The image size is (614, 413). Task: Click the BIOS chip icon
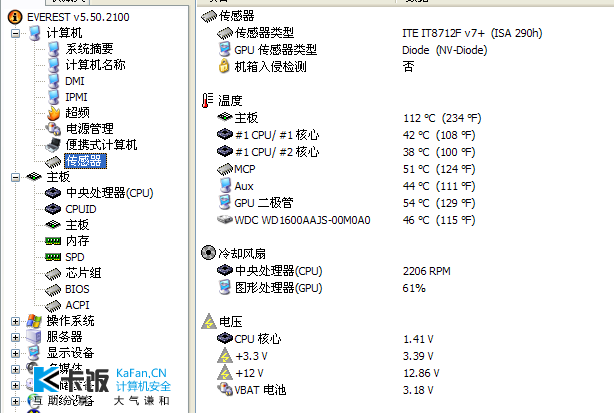[x=53, y=290]
